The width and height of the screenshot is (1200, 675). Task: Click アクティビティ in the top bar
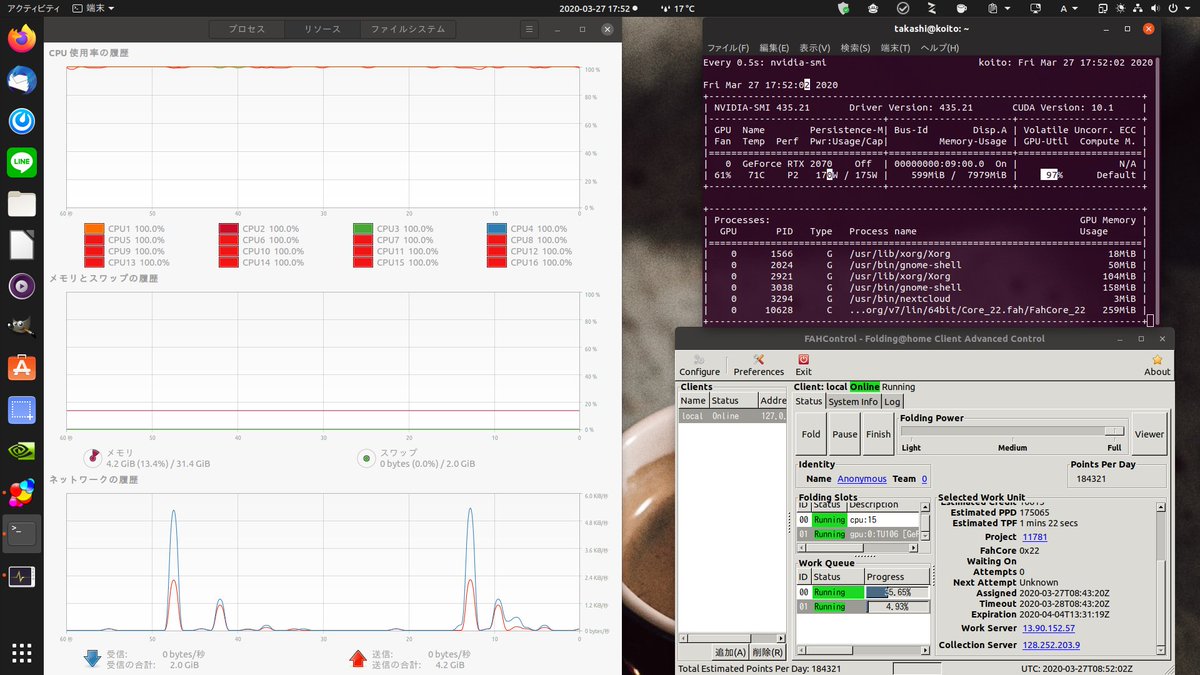(x=31, y=8)
